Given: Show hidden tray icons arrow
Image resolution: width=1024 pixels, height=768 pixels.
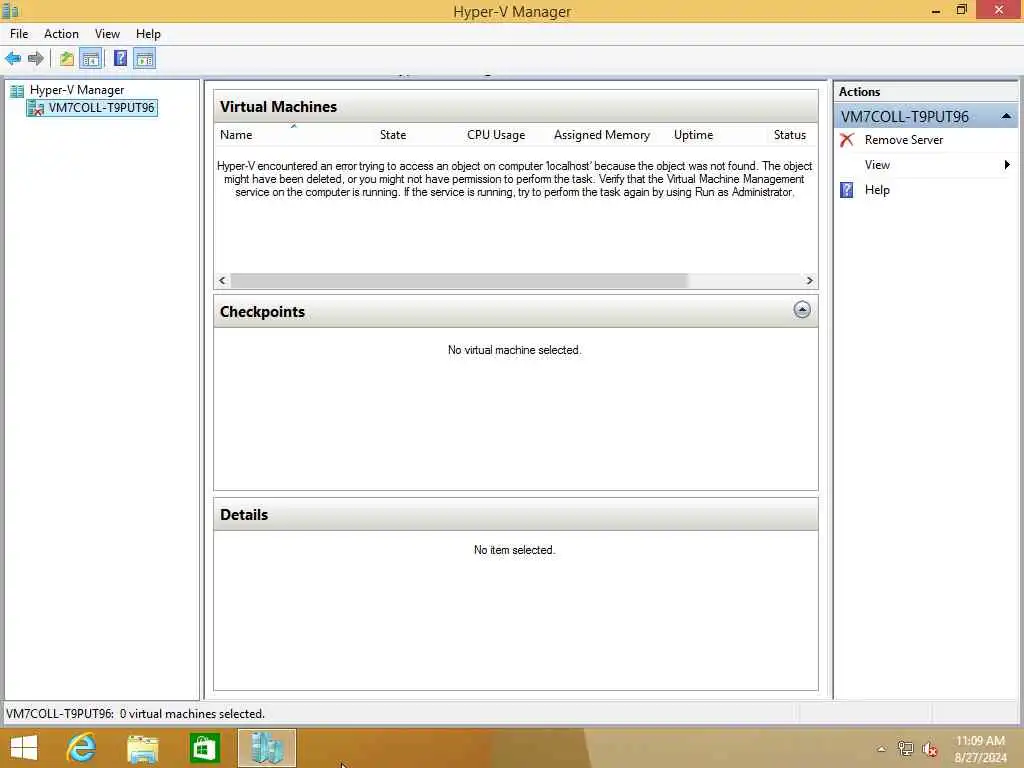Looking at the screenshot, I should pyautogui.click(x=882, y=749).
